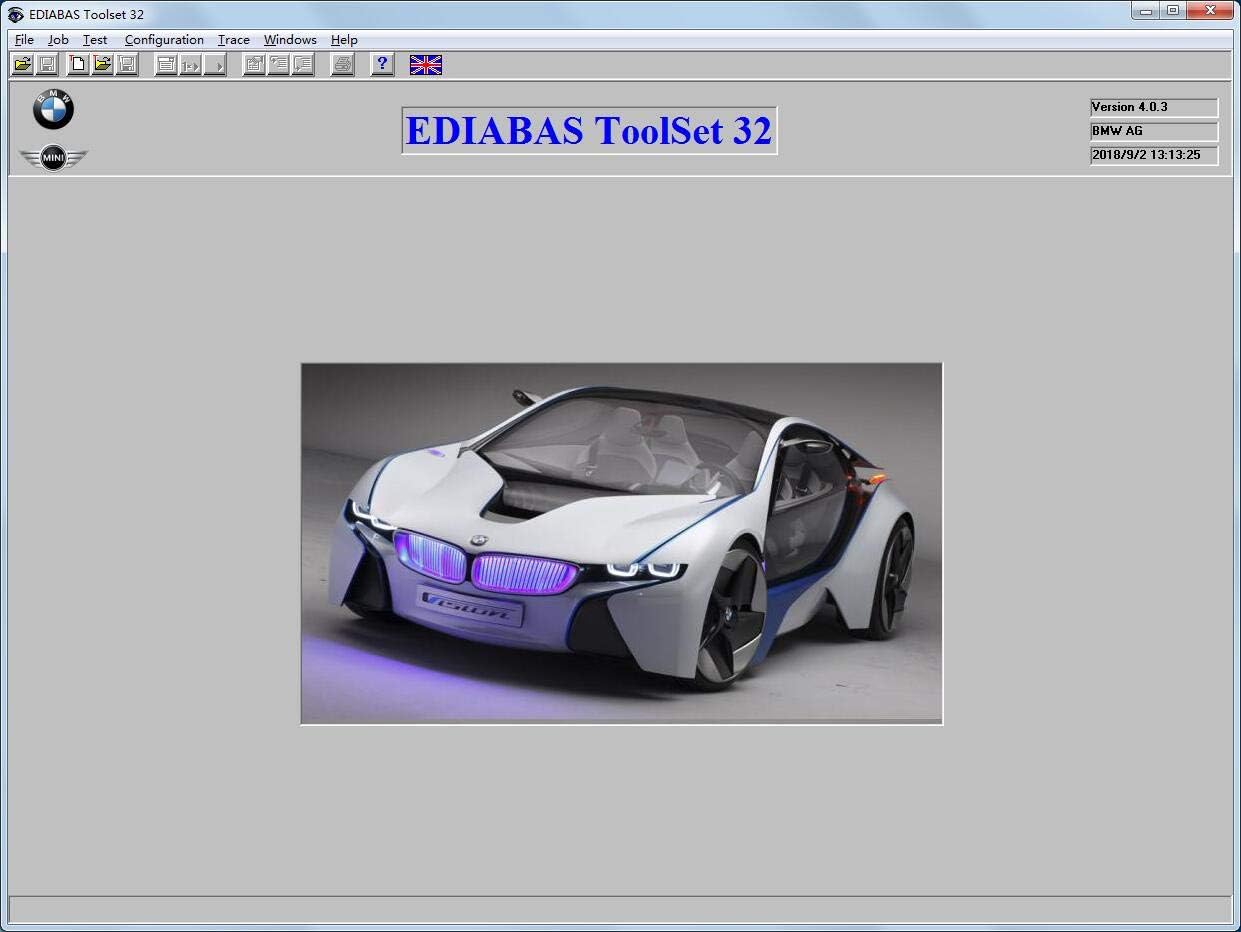Click the BMW logo

[x=53, y=110]
